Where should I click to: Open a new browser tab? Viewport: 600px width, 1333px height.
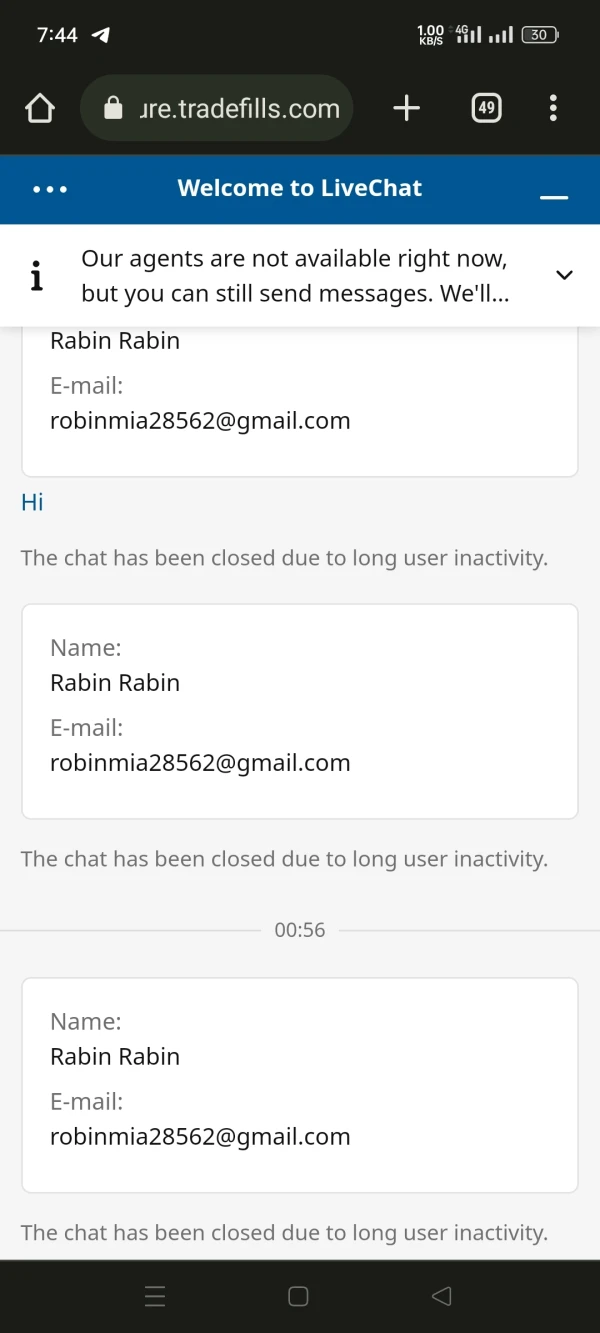pos(406,108)
